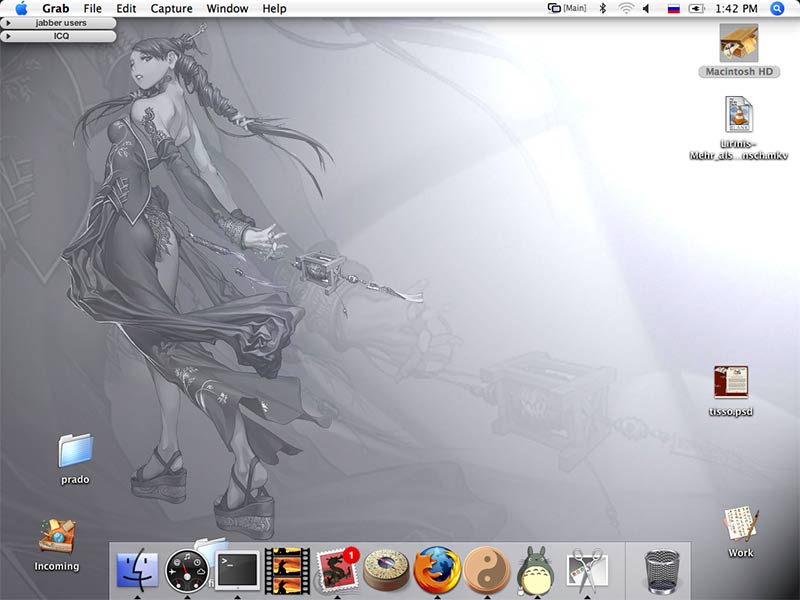Select the Incoming folder icon
This screenshot has height=600, width=800.
(57, 536)
